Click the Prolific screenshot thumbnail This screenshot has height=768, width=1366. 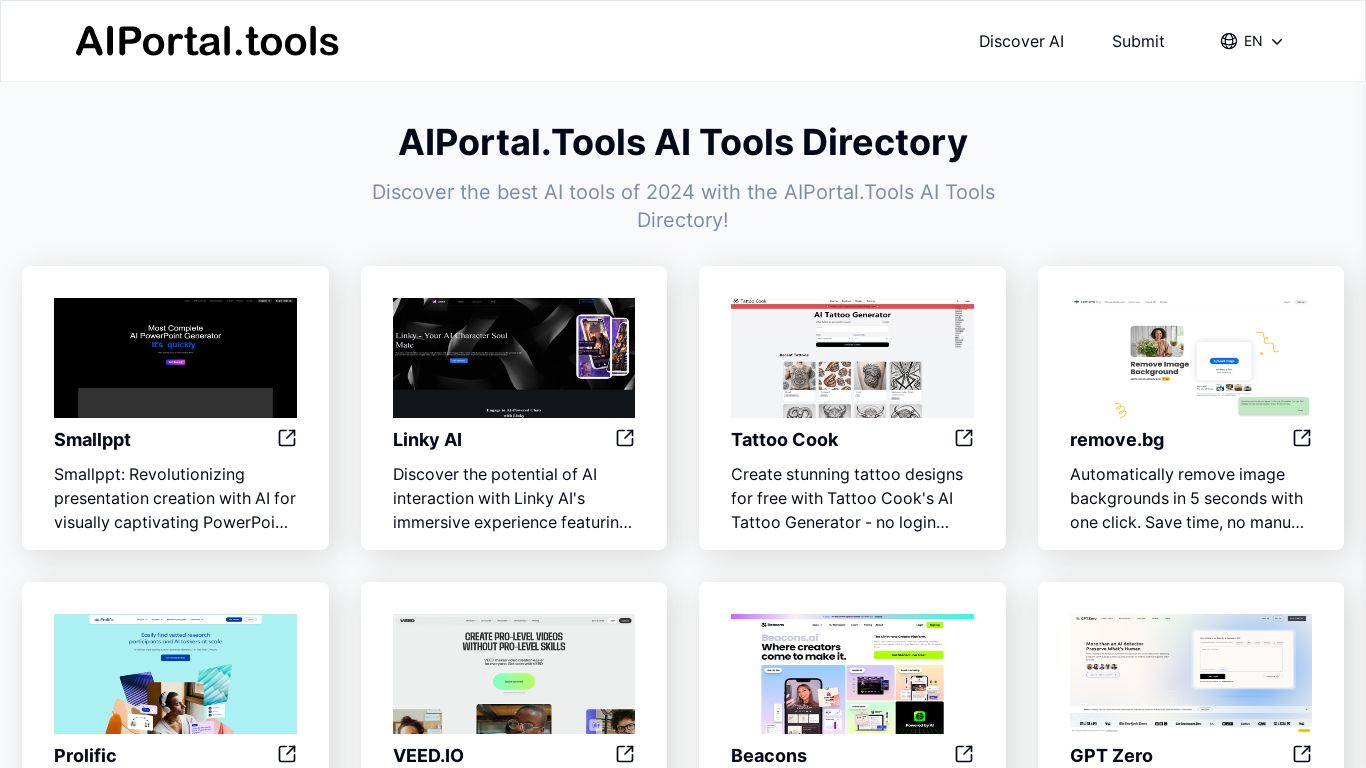point(175,674)
